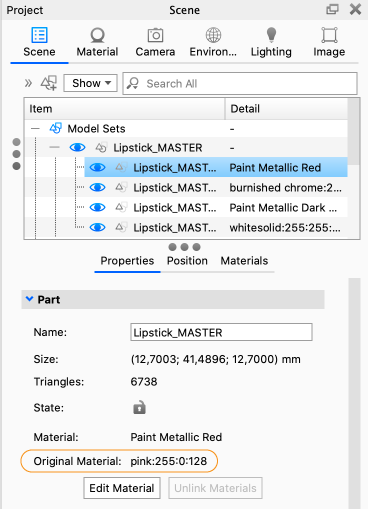Click part icon in whitesolid row

point(121,227)
